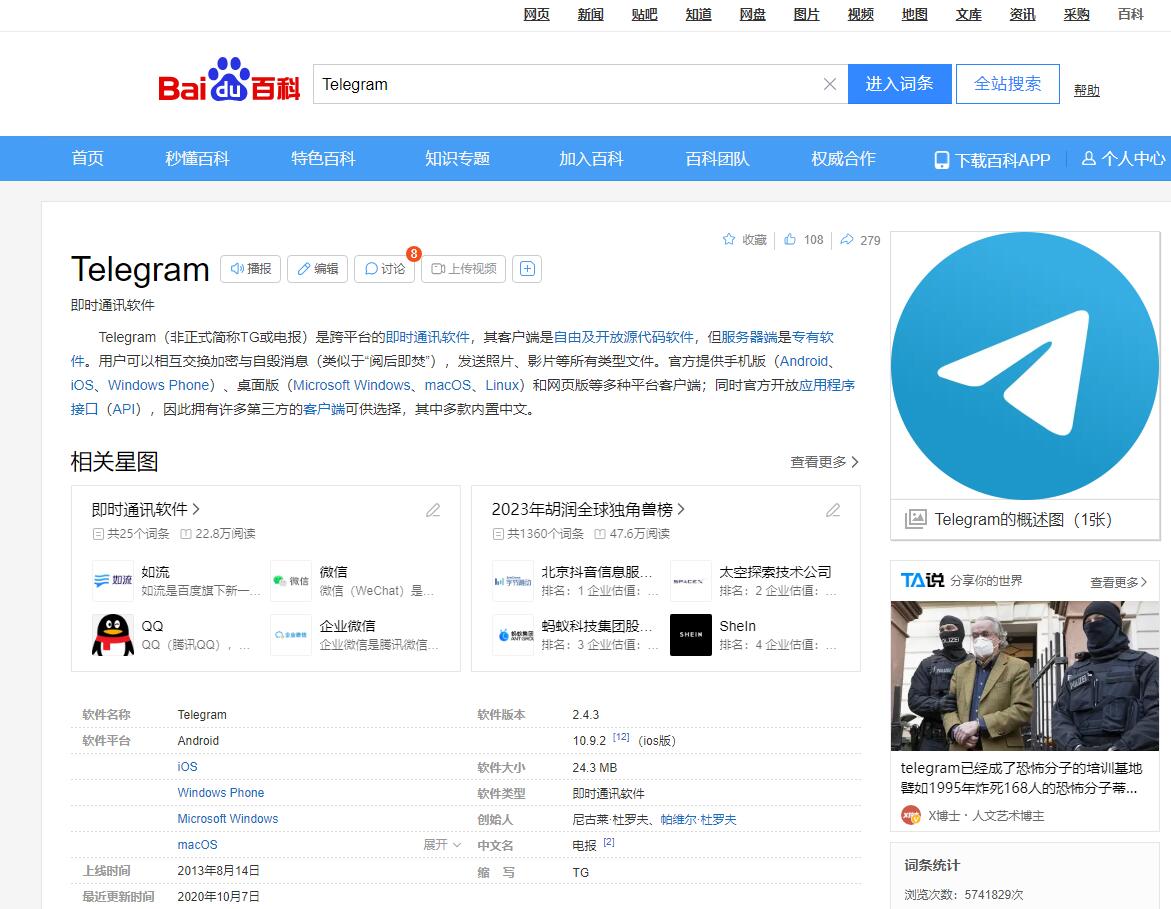Select the 知识专题 tab
The width and height of the screenshot is (1171, 909).
[457, 158]
